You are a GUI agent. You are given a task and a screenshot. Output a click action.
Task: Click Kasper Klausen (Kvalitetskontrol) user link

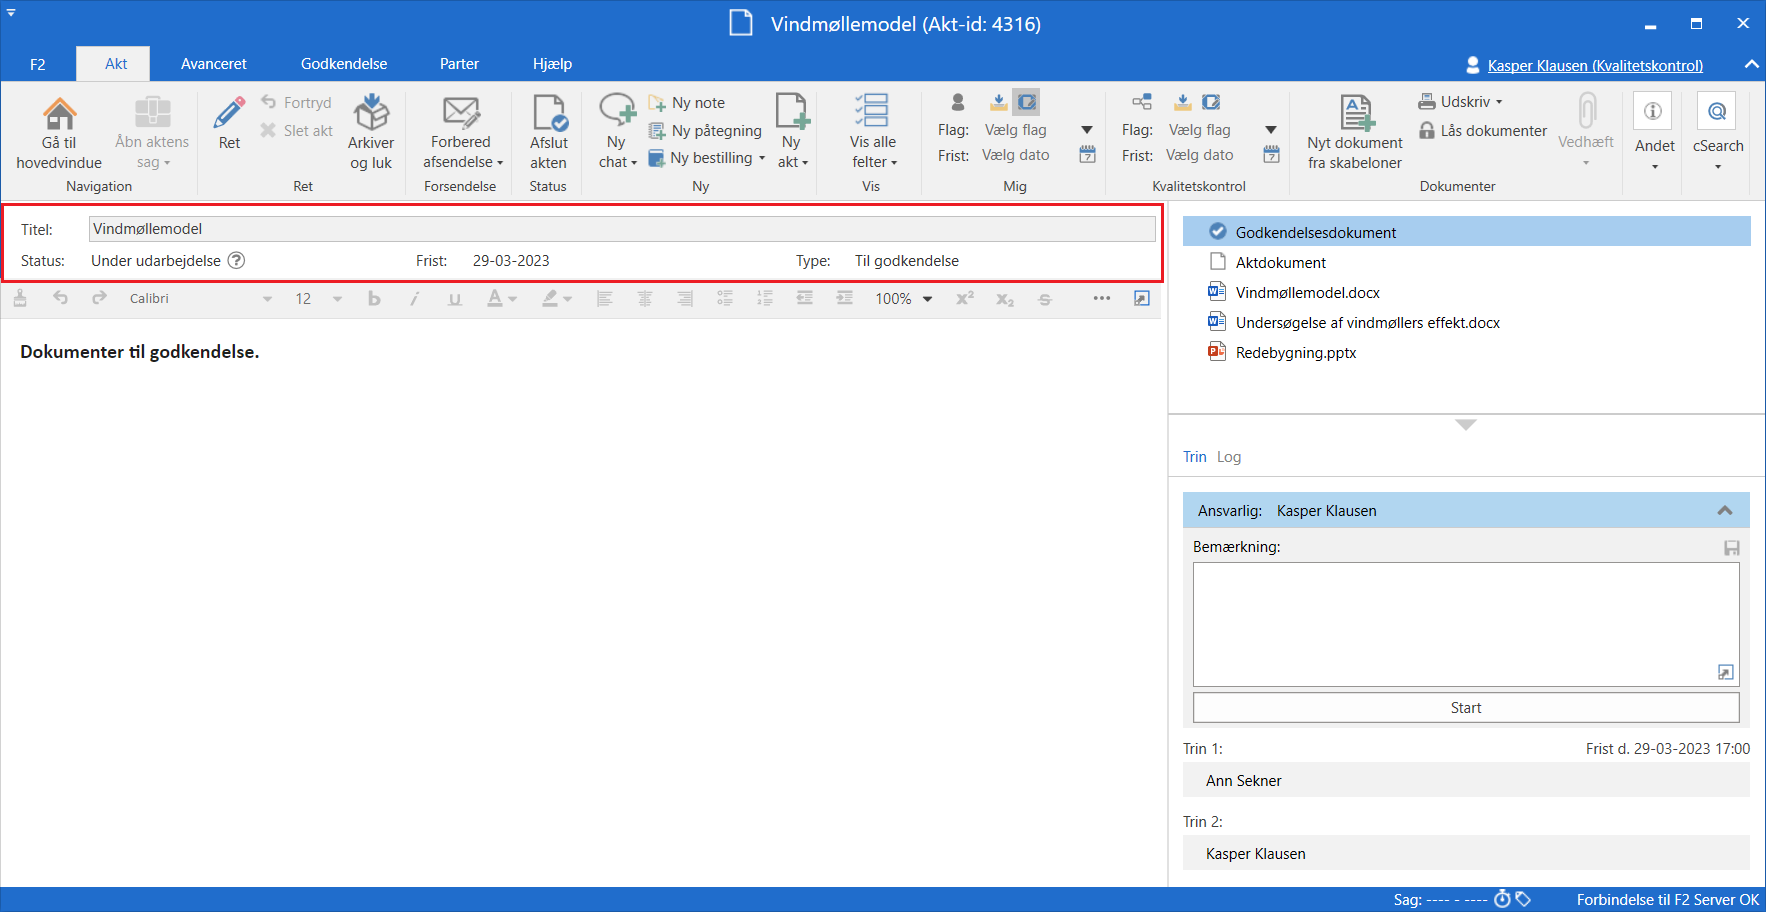click(1595, 65)
